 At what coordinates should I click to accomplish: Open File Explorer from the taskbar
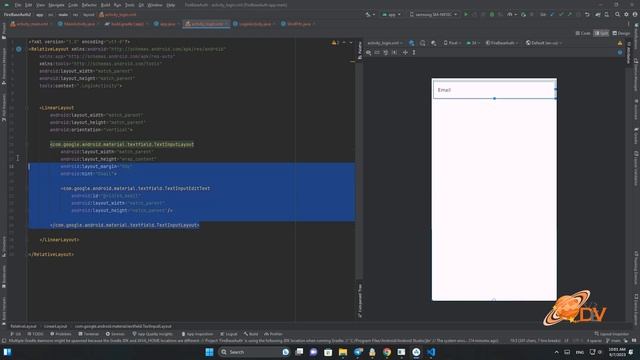coord(343,352)
